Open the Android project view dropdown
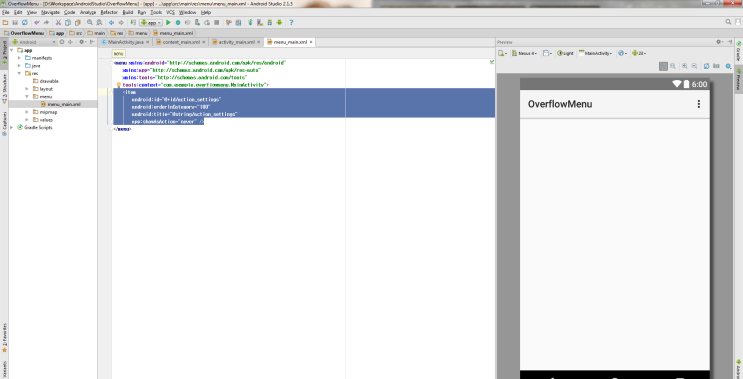743x379 pixels. tap(34, 42)
